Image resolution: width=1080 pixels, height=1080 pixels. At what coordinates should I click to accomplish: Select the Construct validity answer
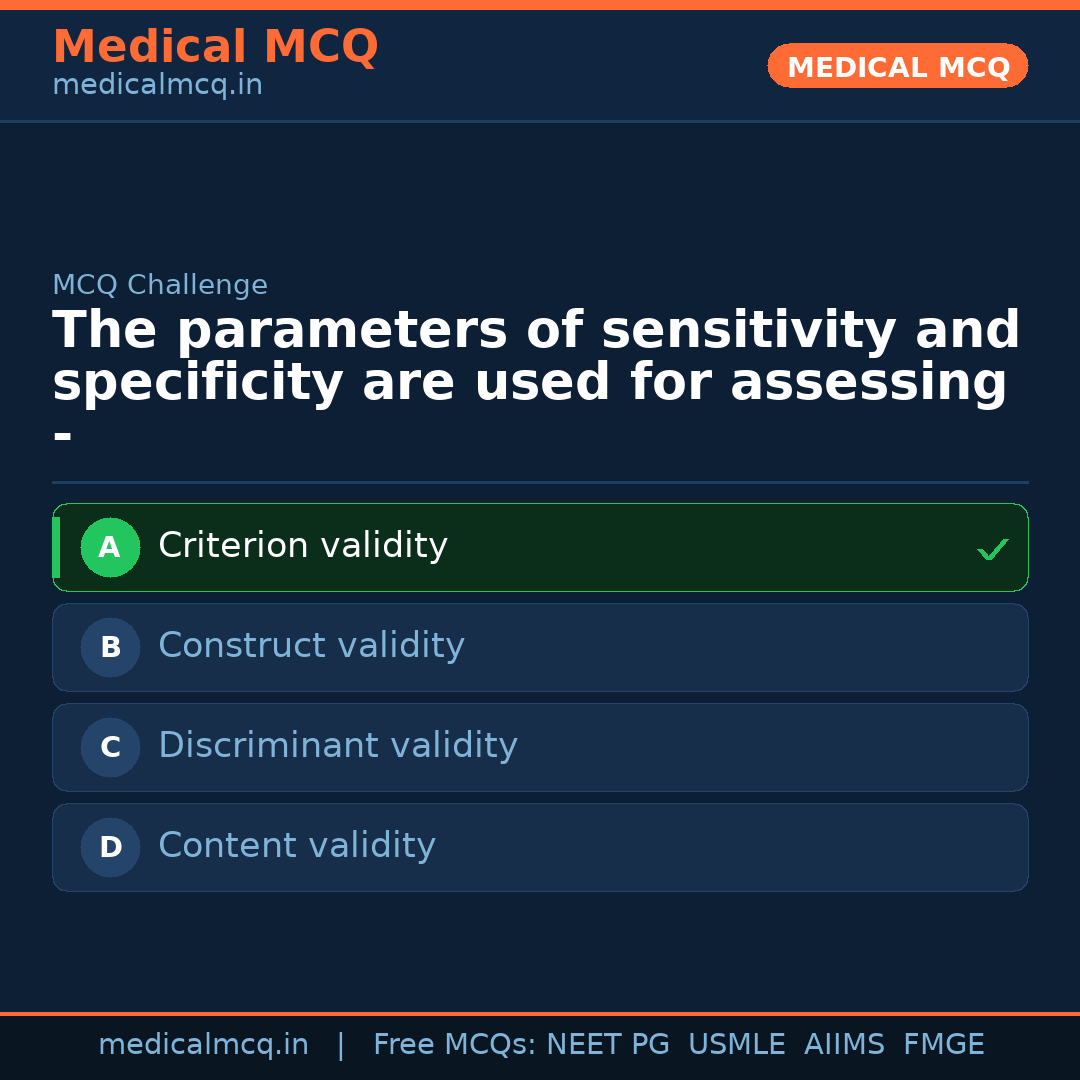pos(311,646)
